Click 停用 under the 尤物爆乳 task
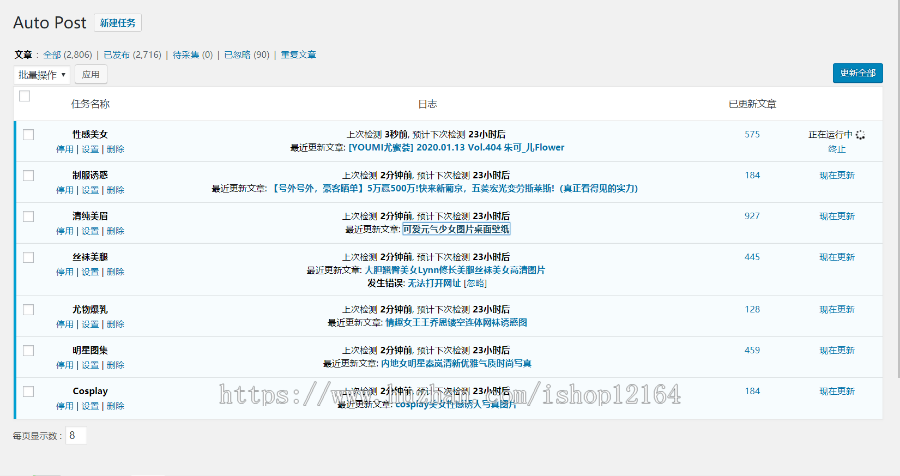This screenshot has height=476, width=900. [64, 324]
